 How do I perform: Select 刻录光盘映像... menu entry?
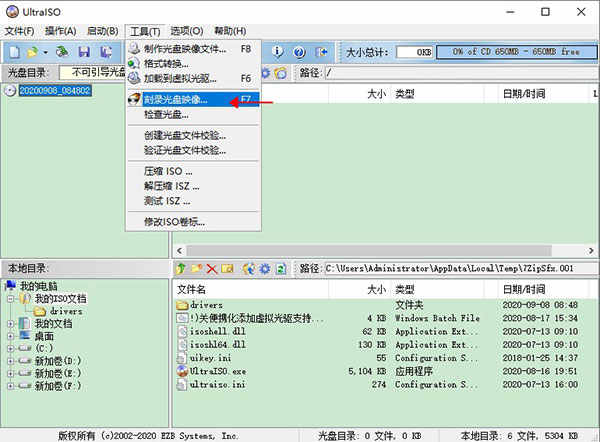[x=193, y=99]
